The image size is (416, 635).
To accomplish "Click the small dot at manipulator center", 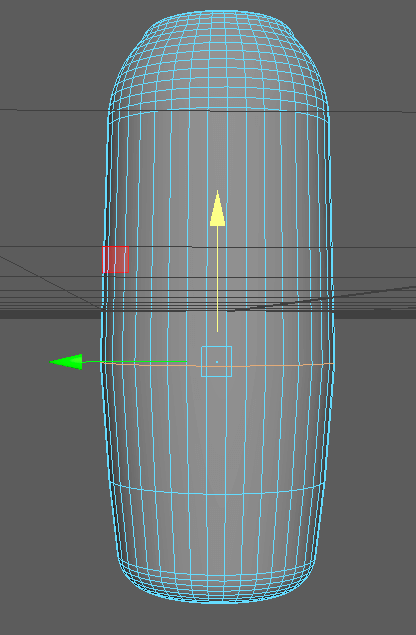I will pos(217,362).
